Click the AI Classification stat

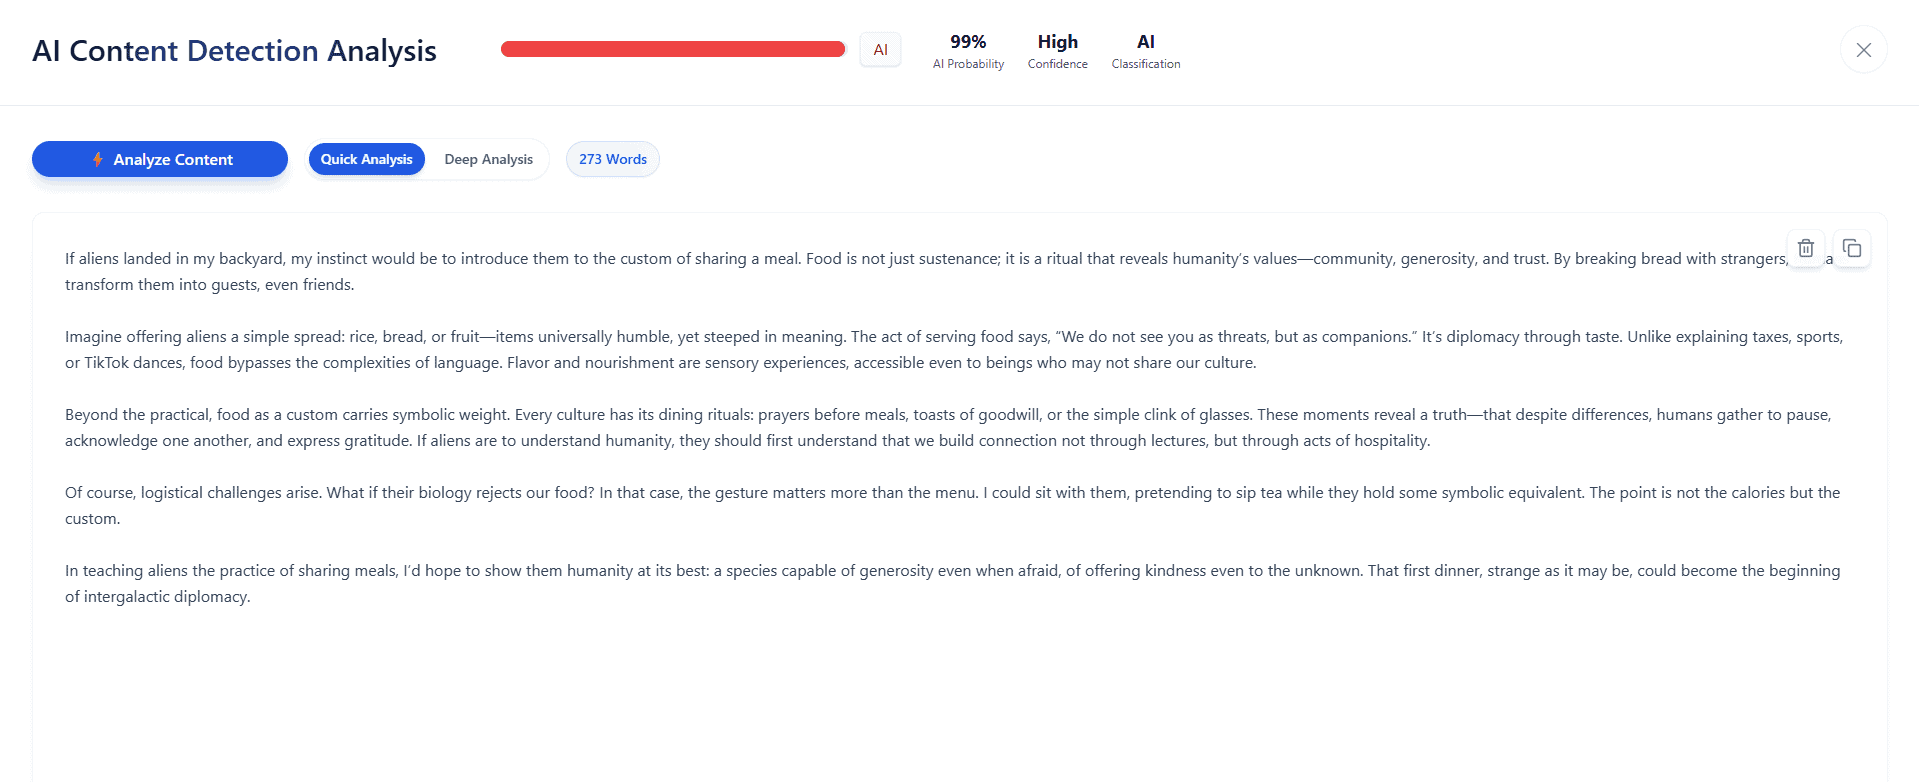tap(1145, 51)
